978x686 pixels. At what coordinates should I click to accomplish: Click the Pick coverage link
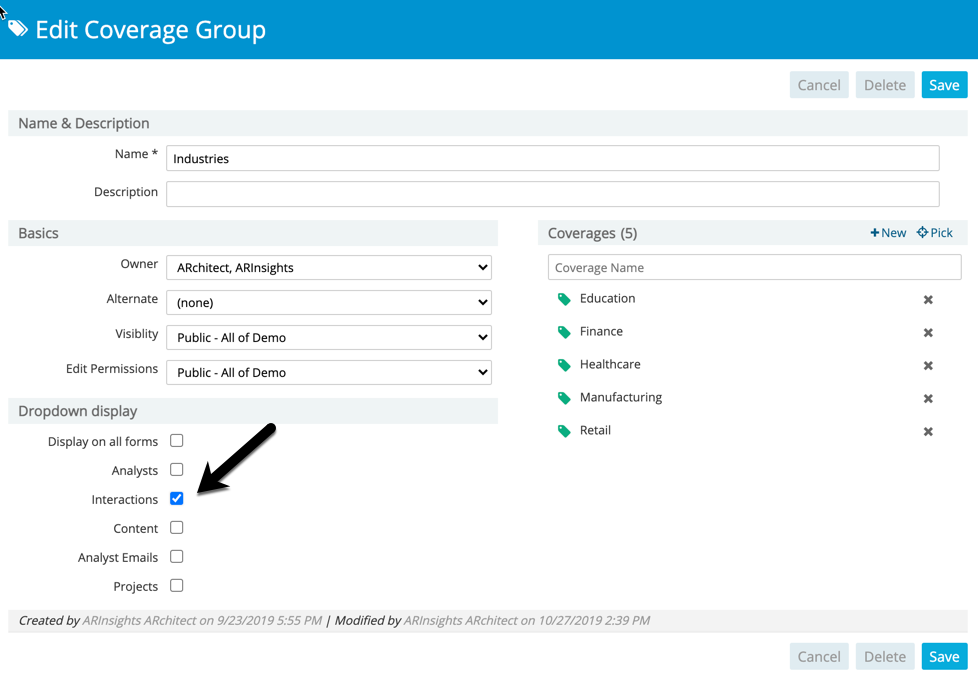tap(934, 233)
